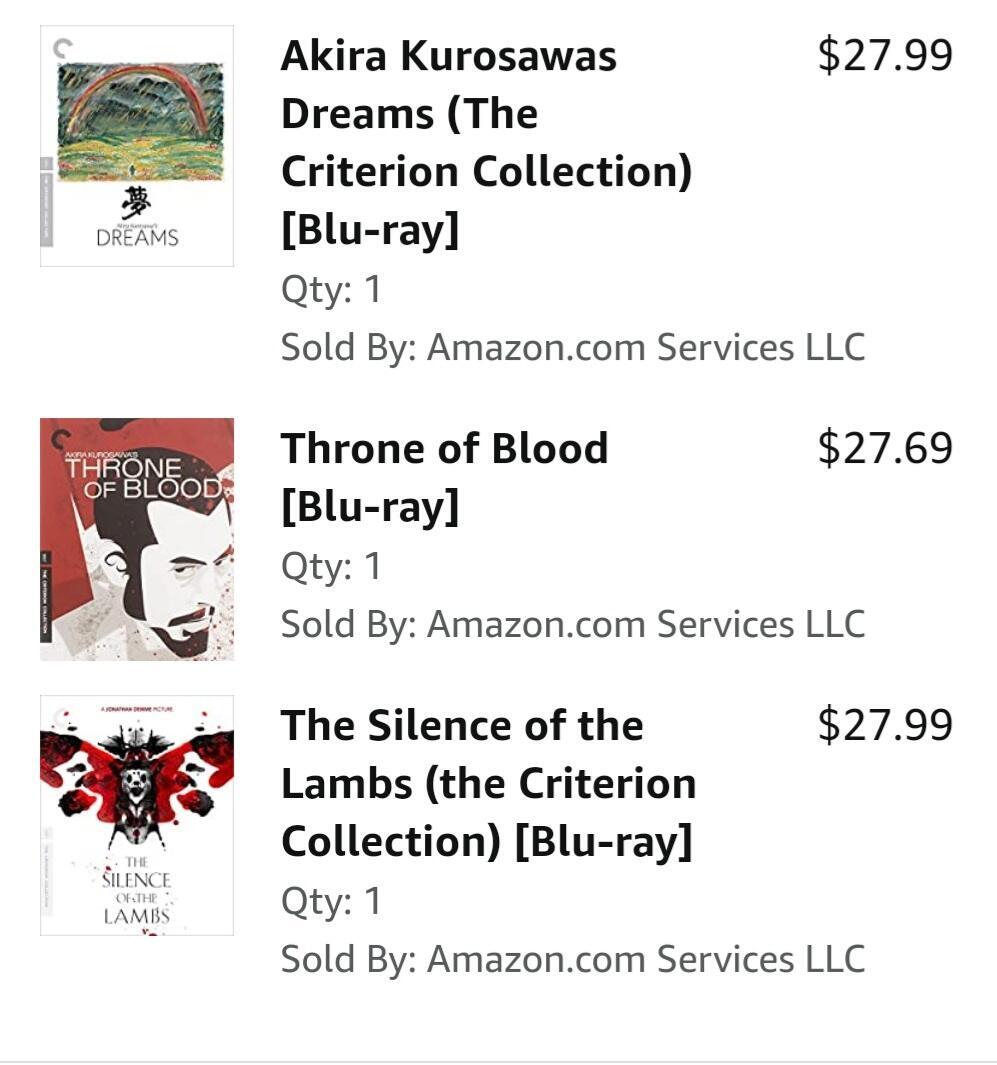The image size is (997, 1065).
Task: Click the Qty: 1 under Silence of the Lambs
Action: point(331,901)
